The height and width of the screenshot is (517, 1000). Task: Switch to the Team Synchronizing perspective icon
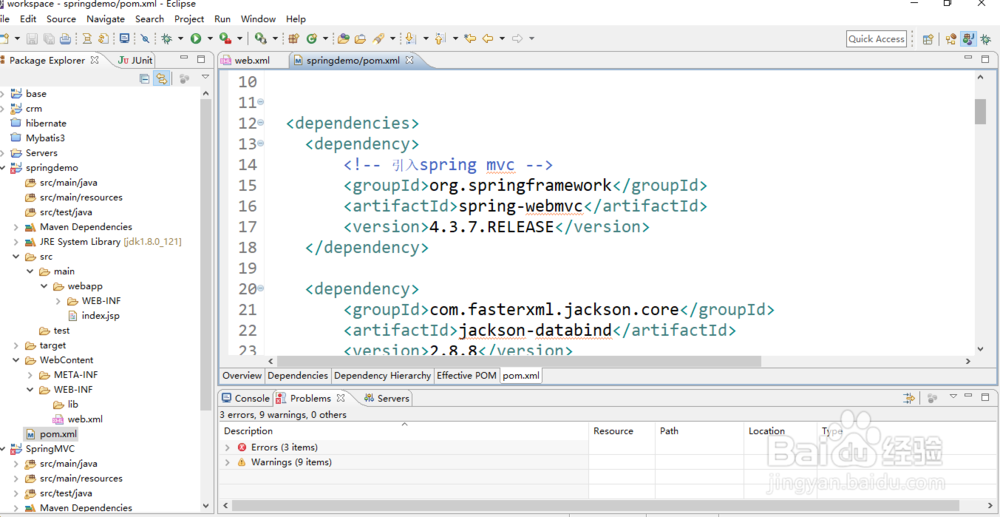[952, 39]
